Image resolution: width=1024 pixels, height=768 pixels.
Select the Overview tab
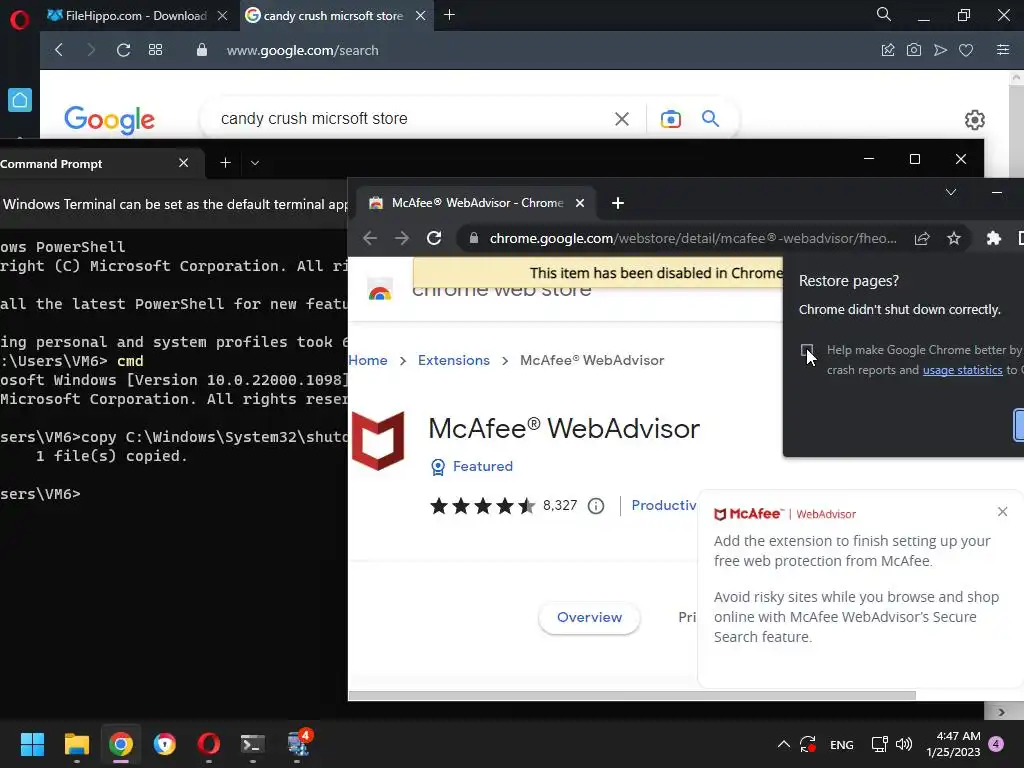[589, 617]
